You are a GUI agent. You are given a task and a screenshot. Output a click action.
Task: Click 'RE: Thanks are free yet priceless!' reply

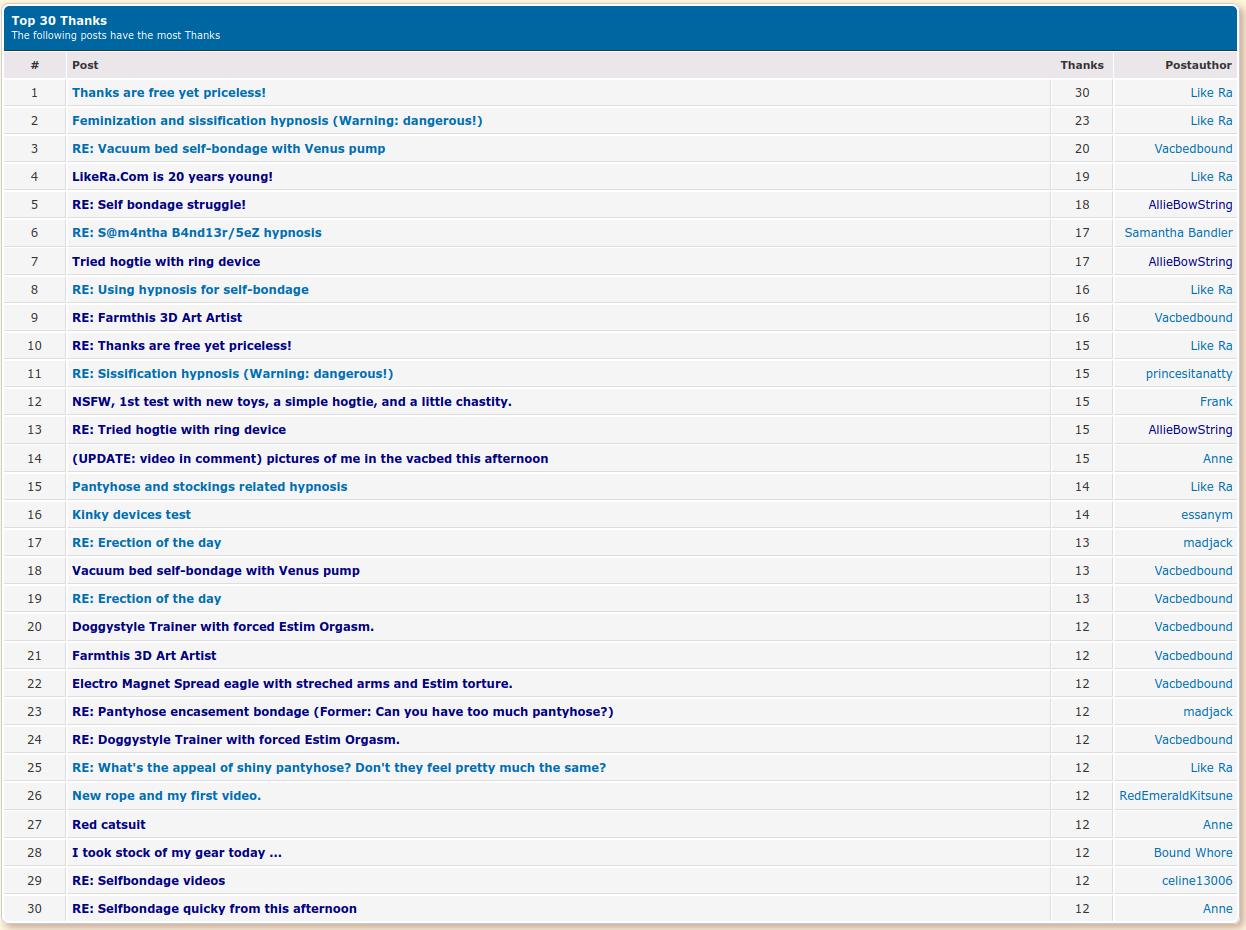pos(181,346)
